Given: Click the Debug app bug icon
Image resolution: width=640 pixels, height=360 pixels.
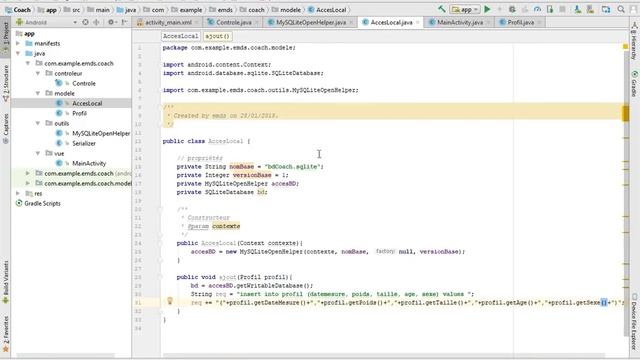Looking at the screenshot, I should [x=512, y=9].
